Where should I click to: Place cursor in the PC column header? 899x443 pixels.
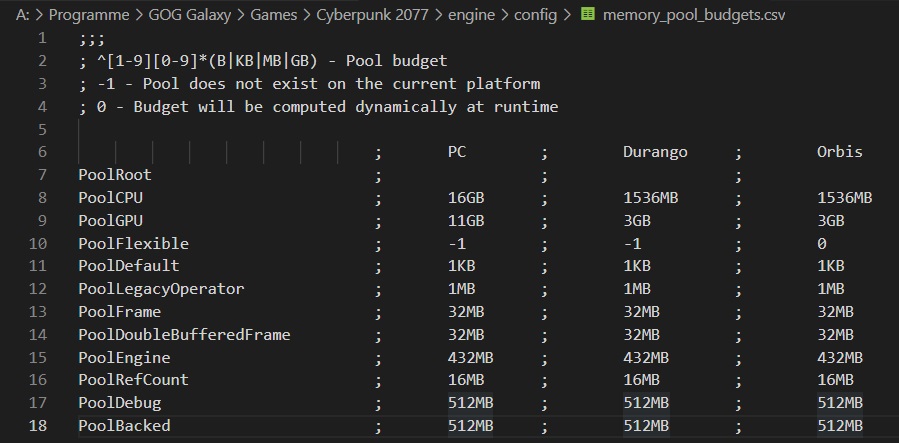tap(457, 152)
